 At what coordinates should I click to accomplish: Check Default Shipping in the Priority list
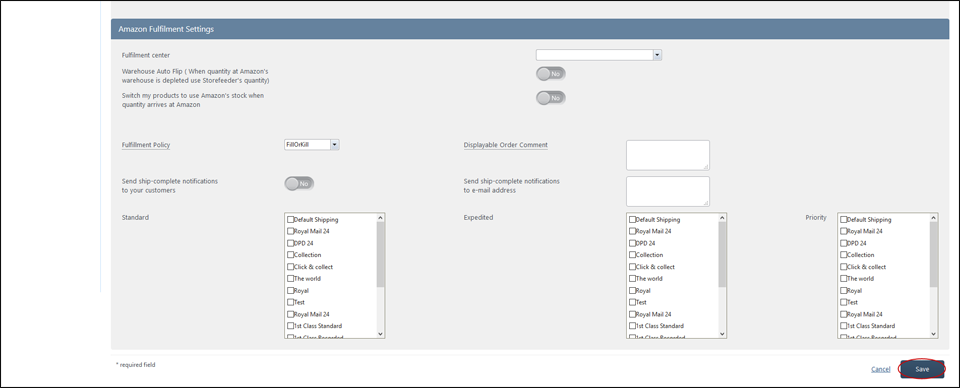coord(844,219)
